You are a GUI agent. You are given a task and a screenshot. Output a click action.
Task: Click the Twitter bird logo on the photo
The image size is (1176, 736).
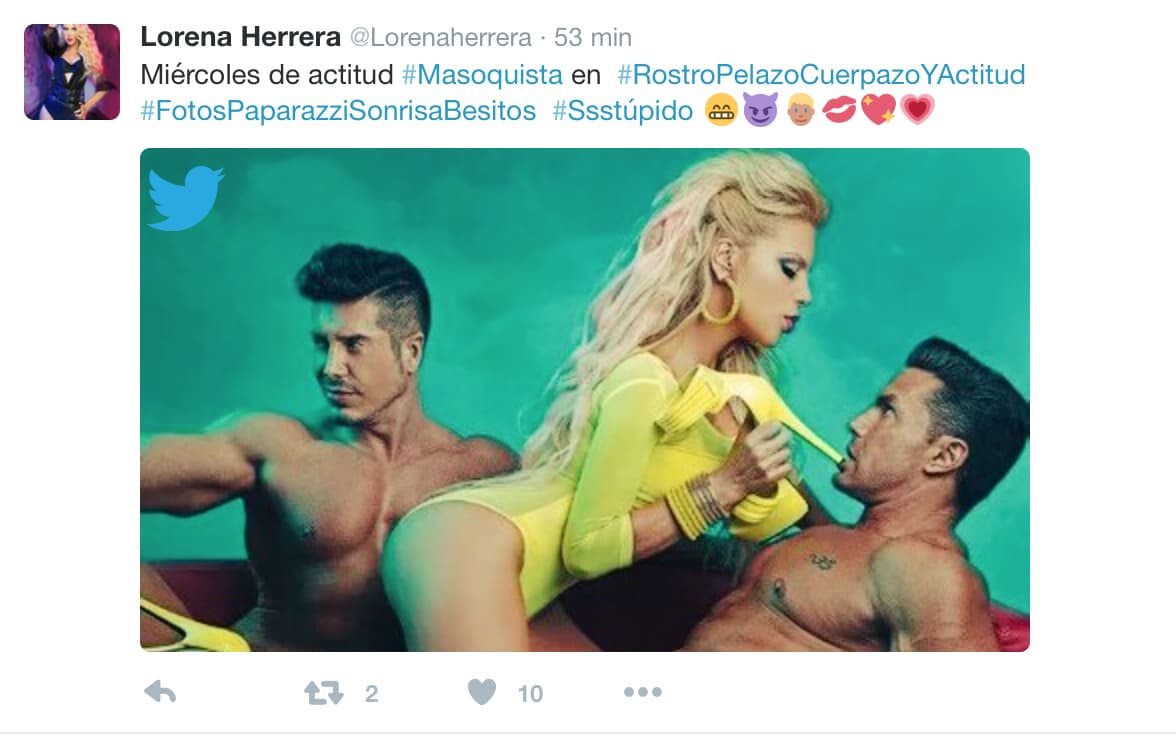185,198
